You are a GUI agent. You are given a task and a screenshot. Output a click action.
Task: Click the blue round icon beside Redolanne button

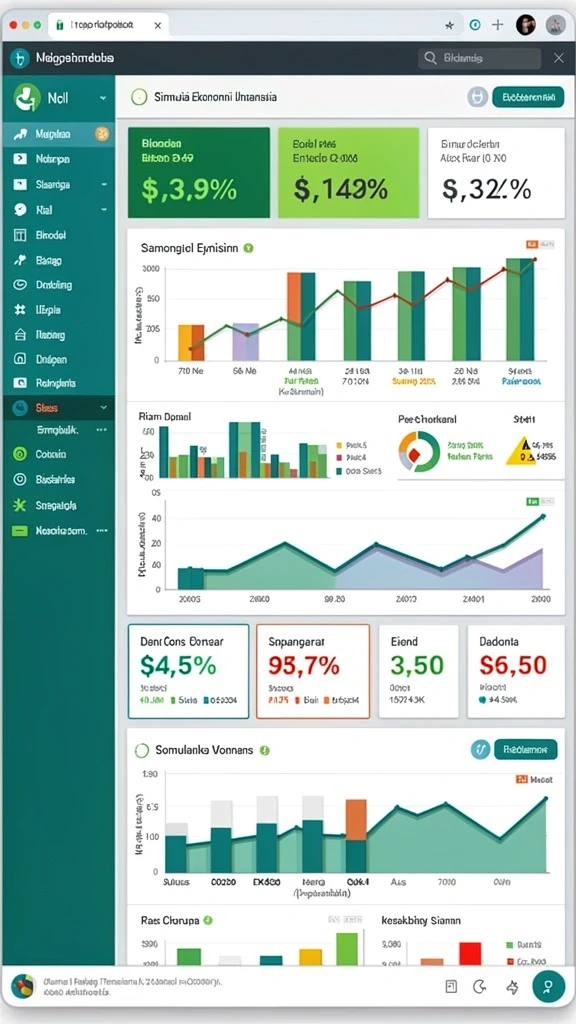[480, 750]
